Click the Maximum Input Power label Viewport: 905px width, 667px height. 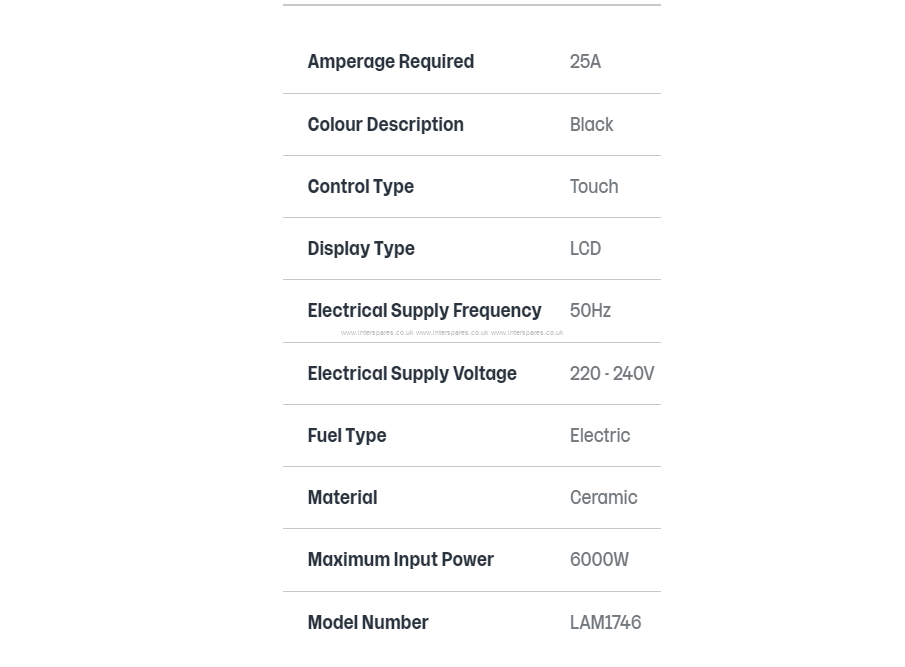[x=401, y=560]
